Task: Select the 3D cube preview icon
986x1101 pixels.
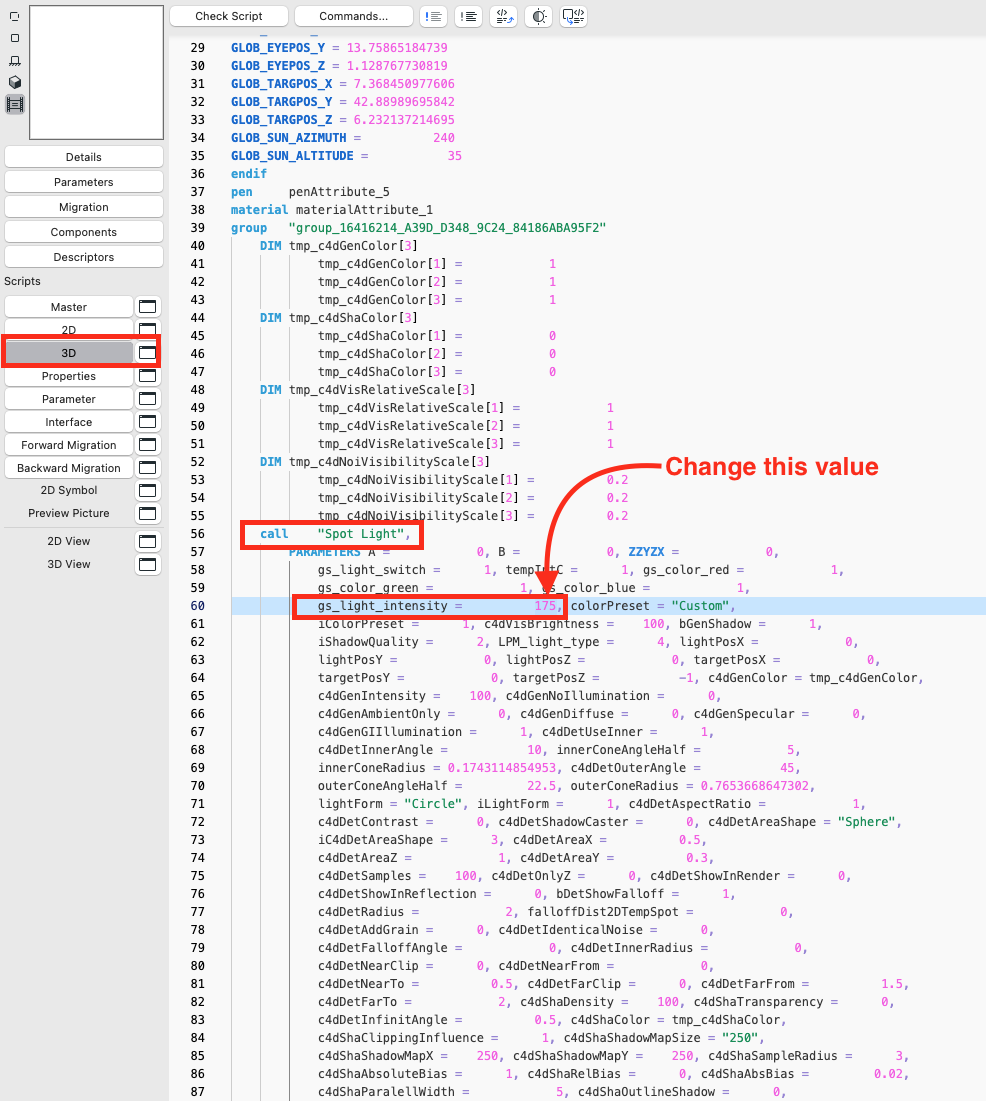Action: [15, 82]
